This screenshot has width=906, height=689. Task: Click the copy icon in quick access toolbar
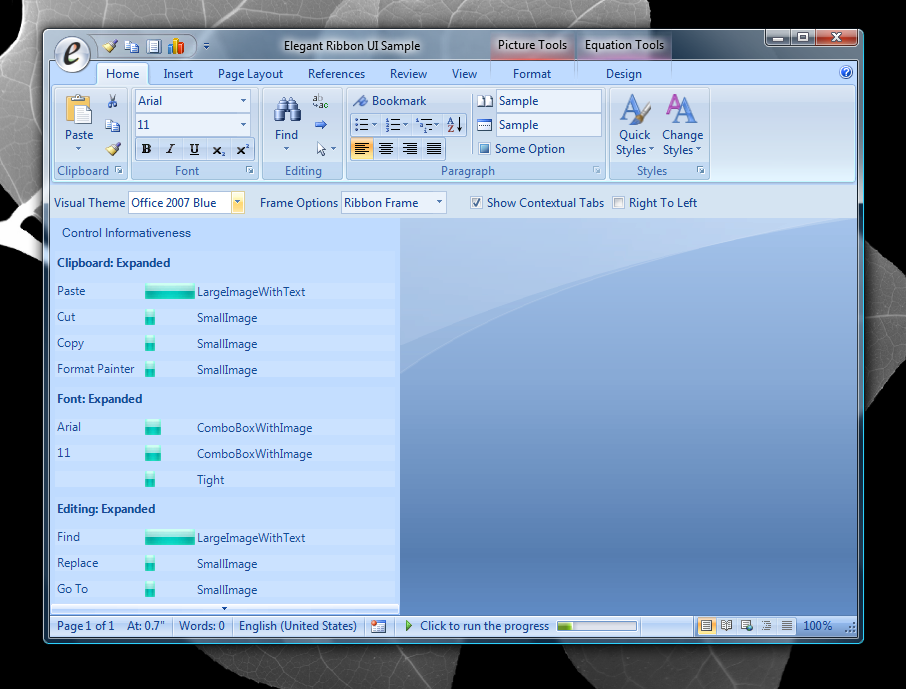[132, 46]
